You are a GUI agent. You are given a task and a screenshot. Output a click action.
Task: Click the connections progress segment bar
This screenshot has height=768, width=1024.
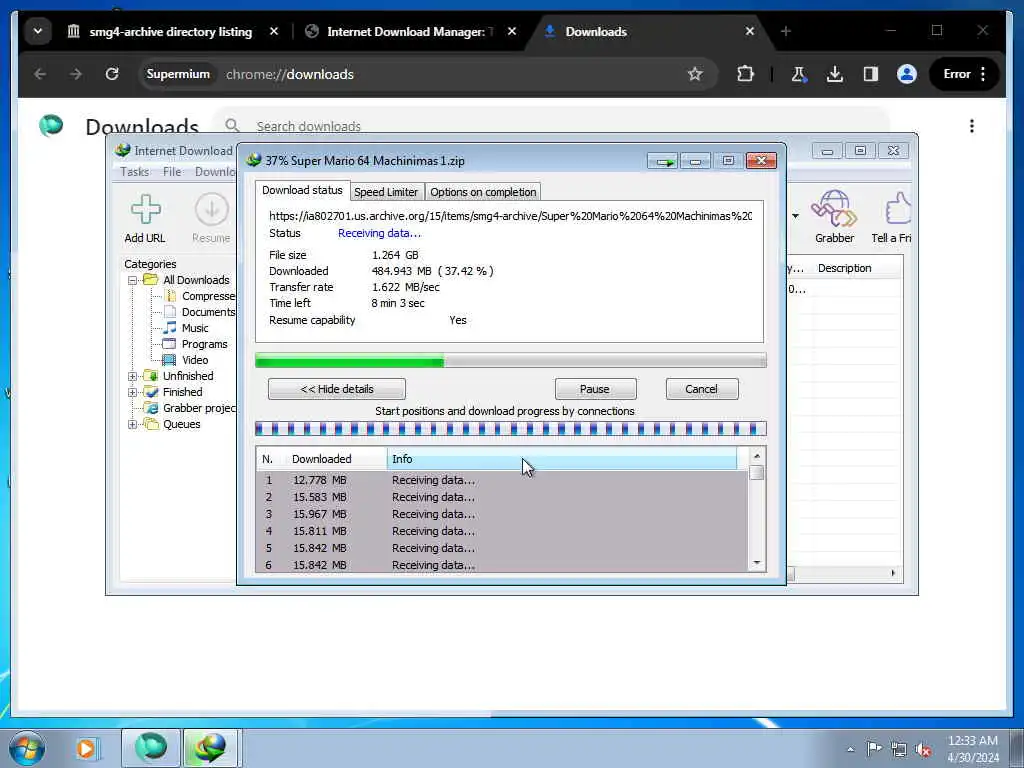tap(511, 429)
